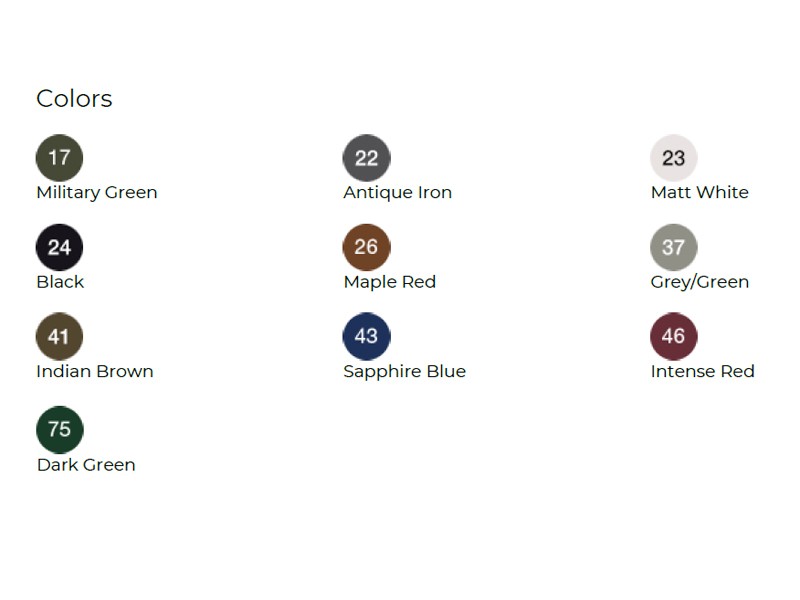
Task: Choose the Sapphire Blue 43 color swatch
Action: [366, 336]
